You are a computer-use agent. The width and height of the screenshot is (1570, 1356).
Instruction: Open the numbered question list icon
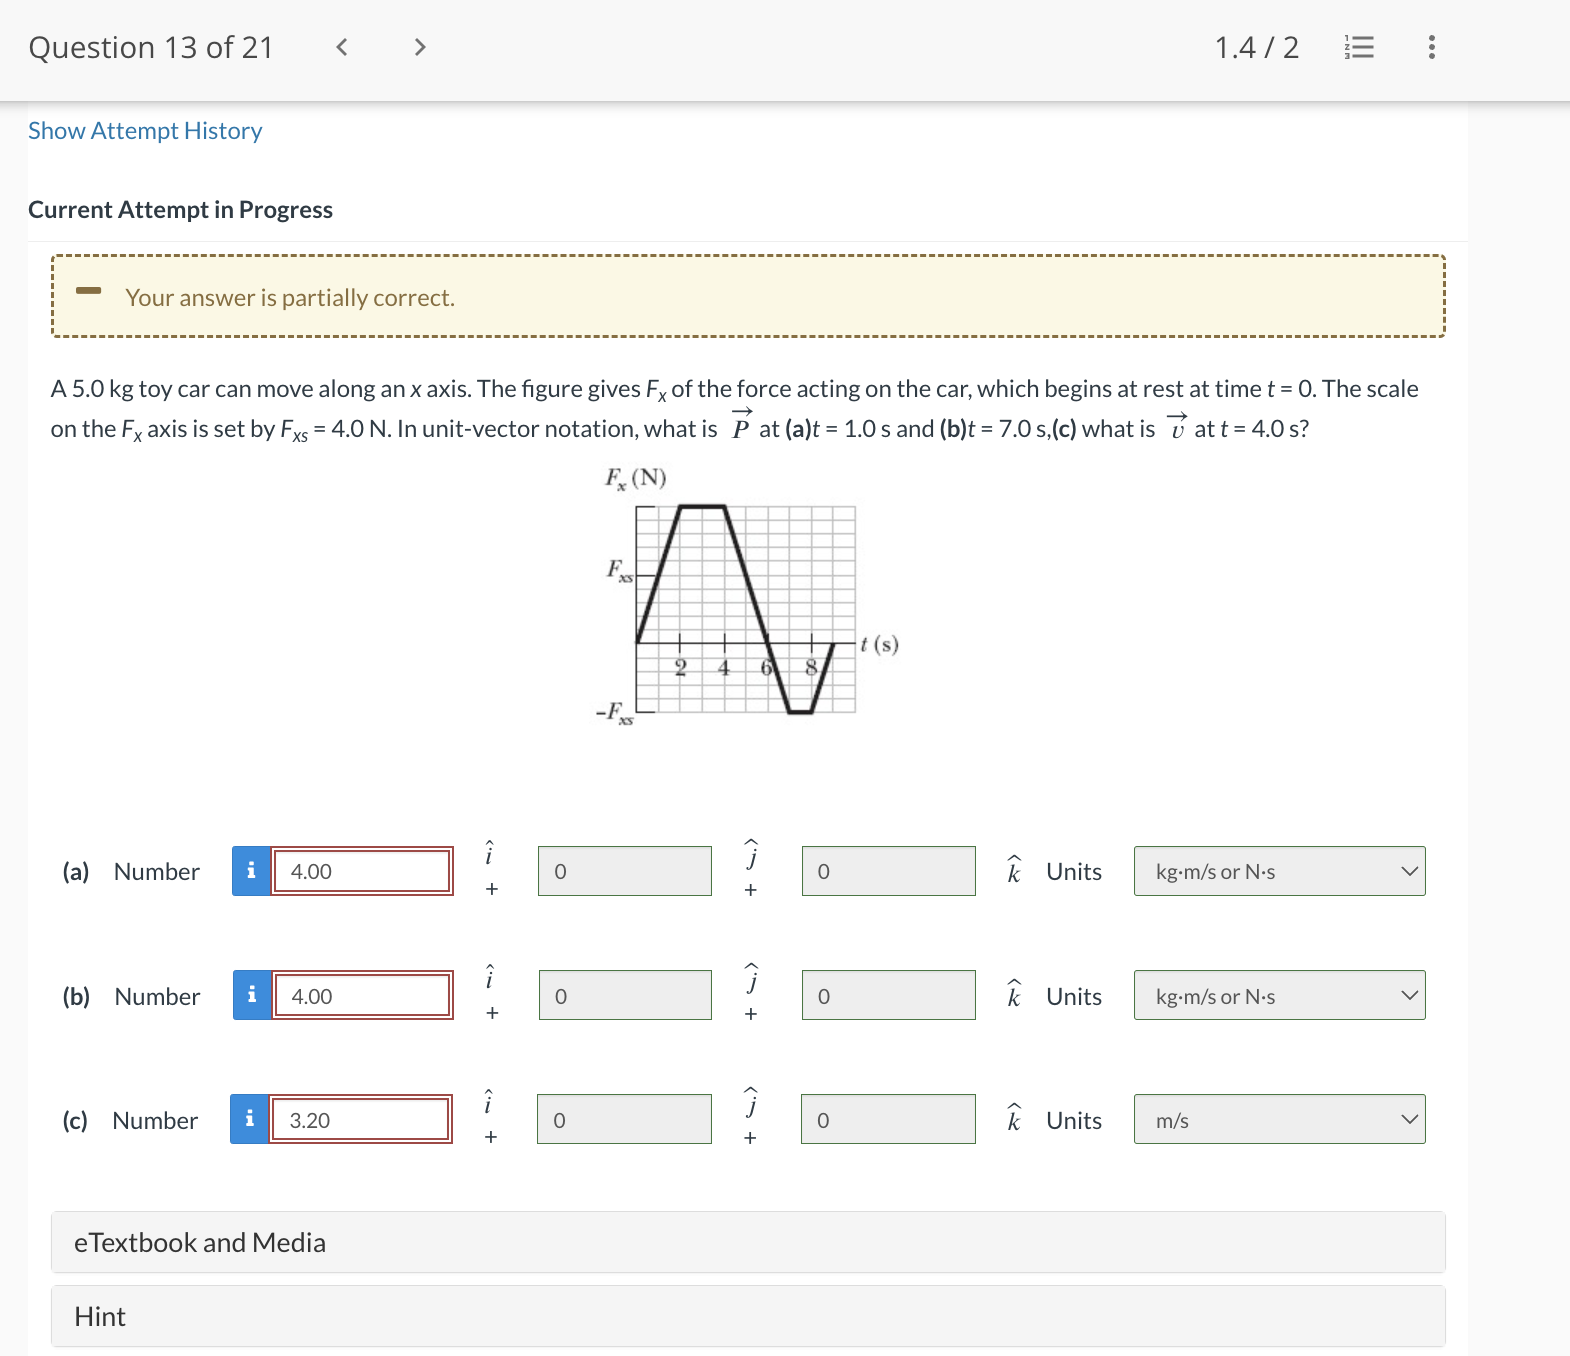pos(1360,46)
